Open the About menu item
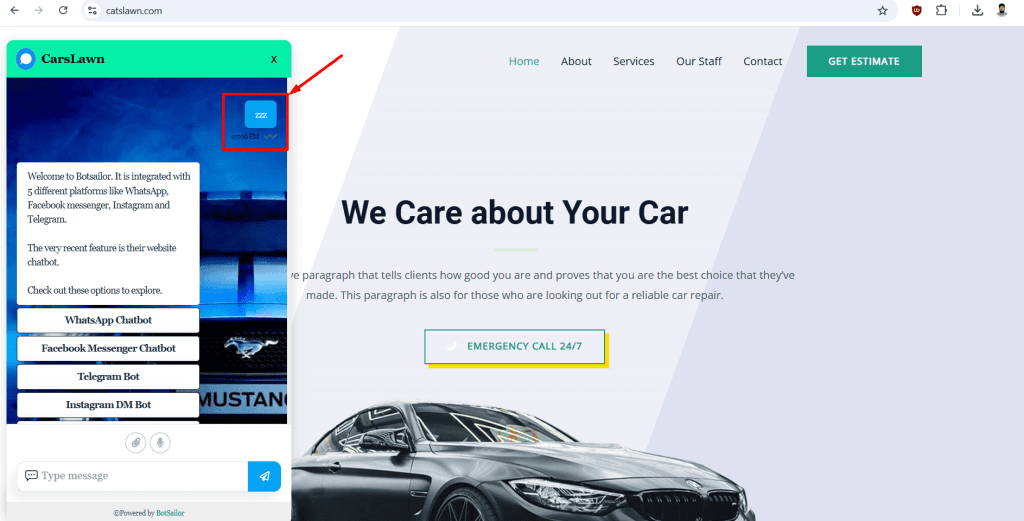The image size is (1024, 521). coord(576,61)
